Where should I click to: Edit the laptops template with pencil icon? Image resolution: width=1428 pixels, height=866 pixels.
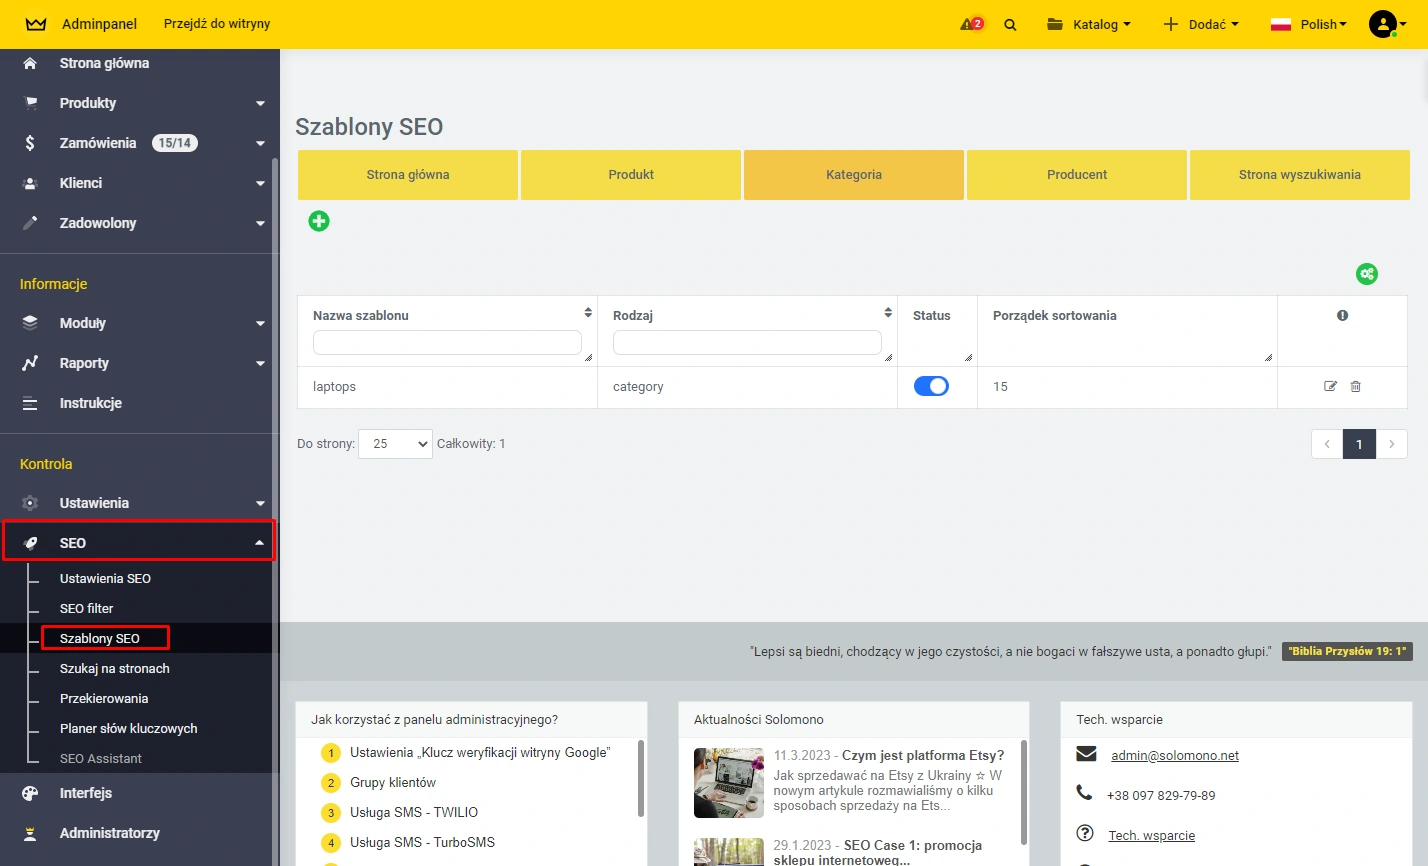(x=1330, y=386)
